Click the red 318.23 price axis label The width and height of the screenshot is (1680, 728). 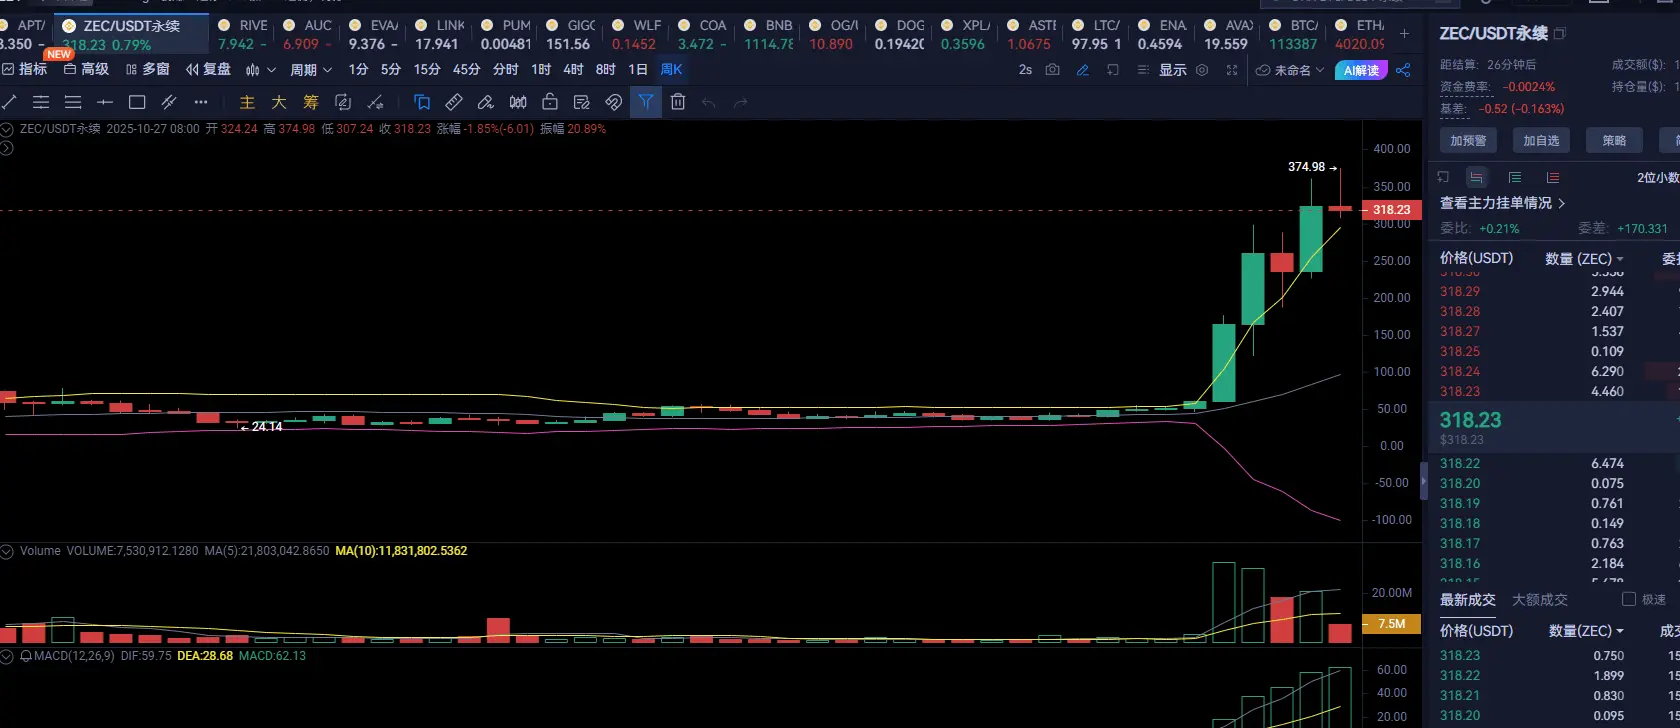(x=1391, y=210)
